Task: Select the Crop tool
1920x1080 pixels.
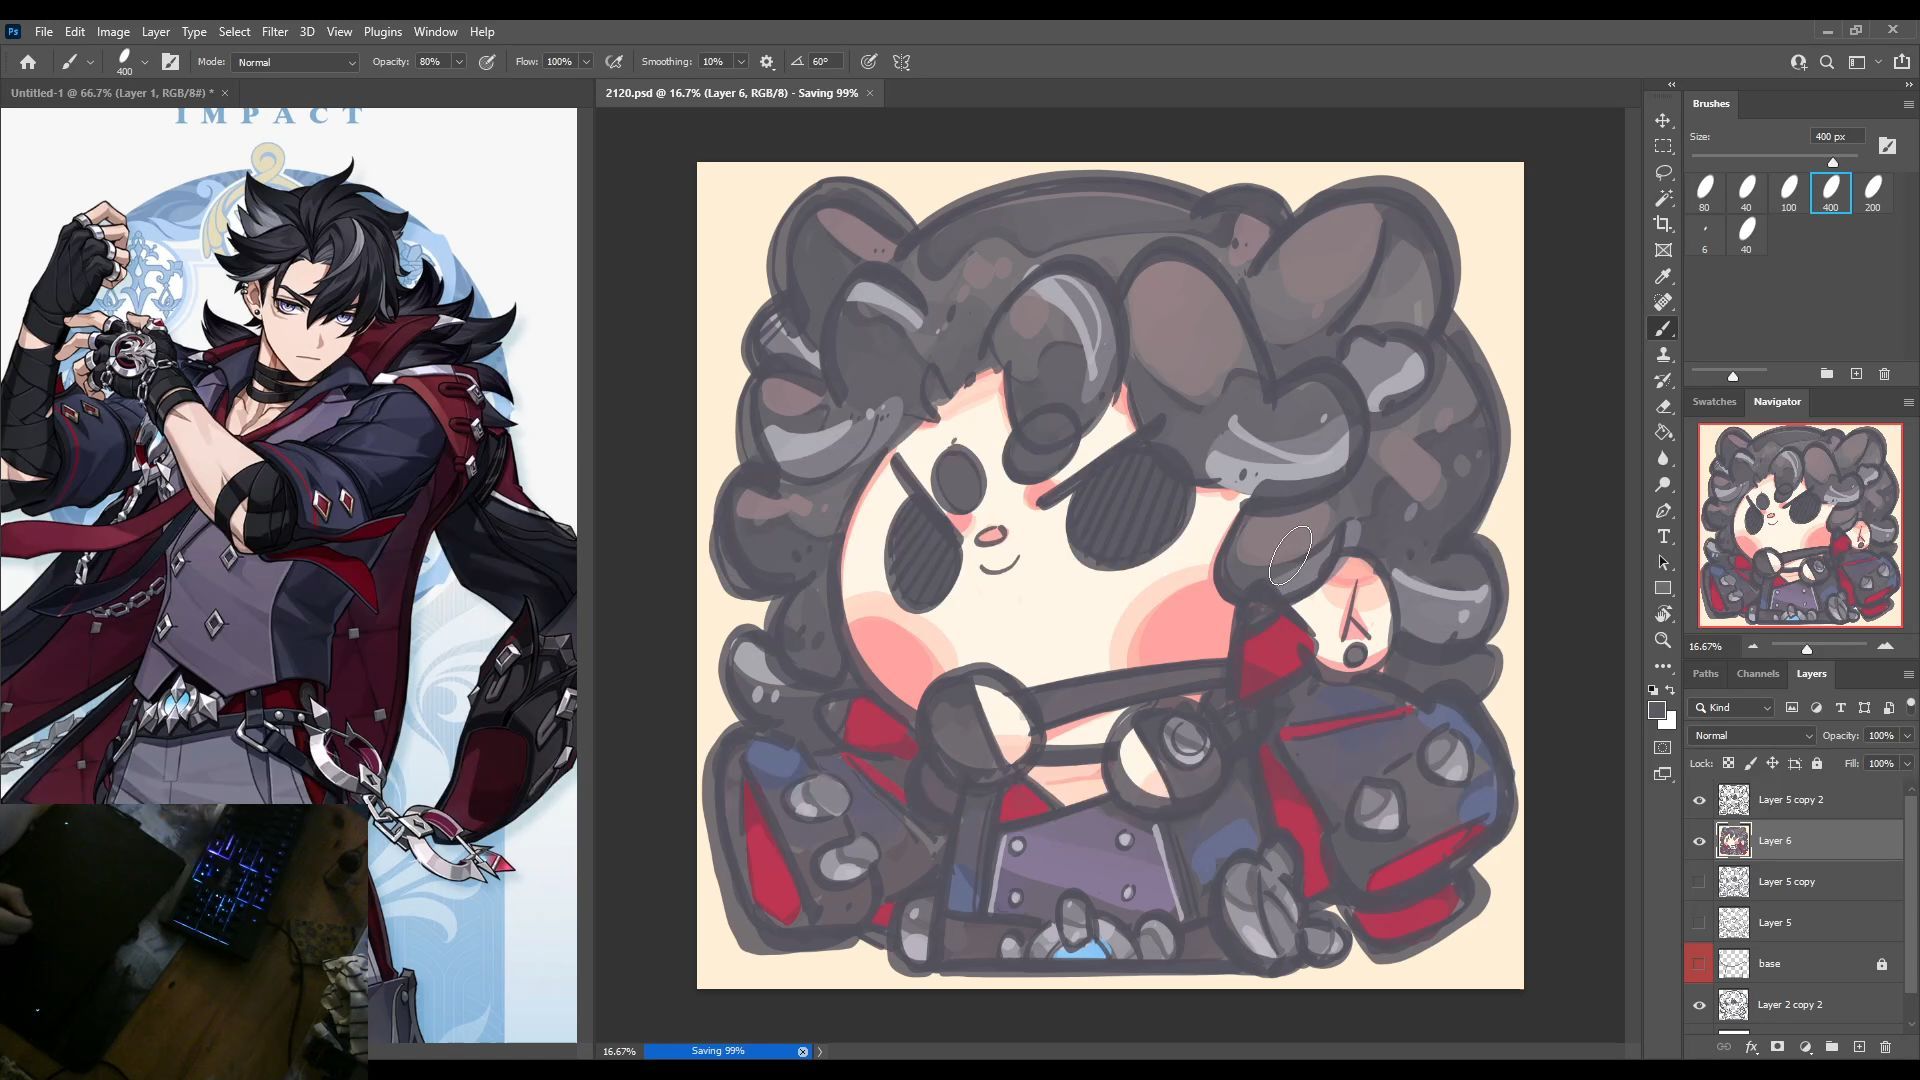Action: point(1663,224)
